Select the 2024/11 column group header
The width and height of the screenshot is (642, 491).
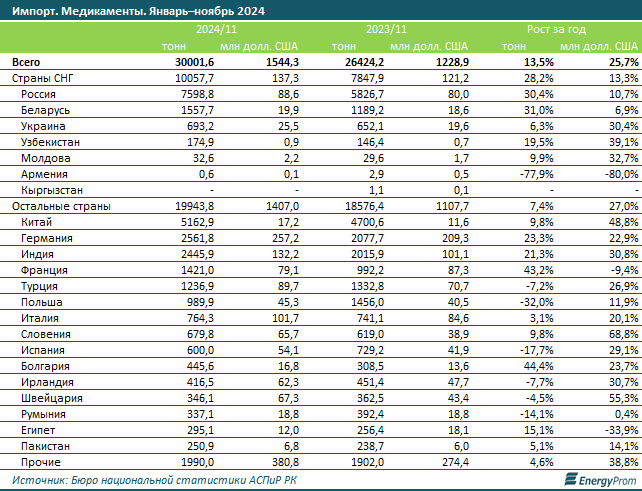pos(222,31)
